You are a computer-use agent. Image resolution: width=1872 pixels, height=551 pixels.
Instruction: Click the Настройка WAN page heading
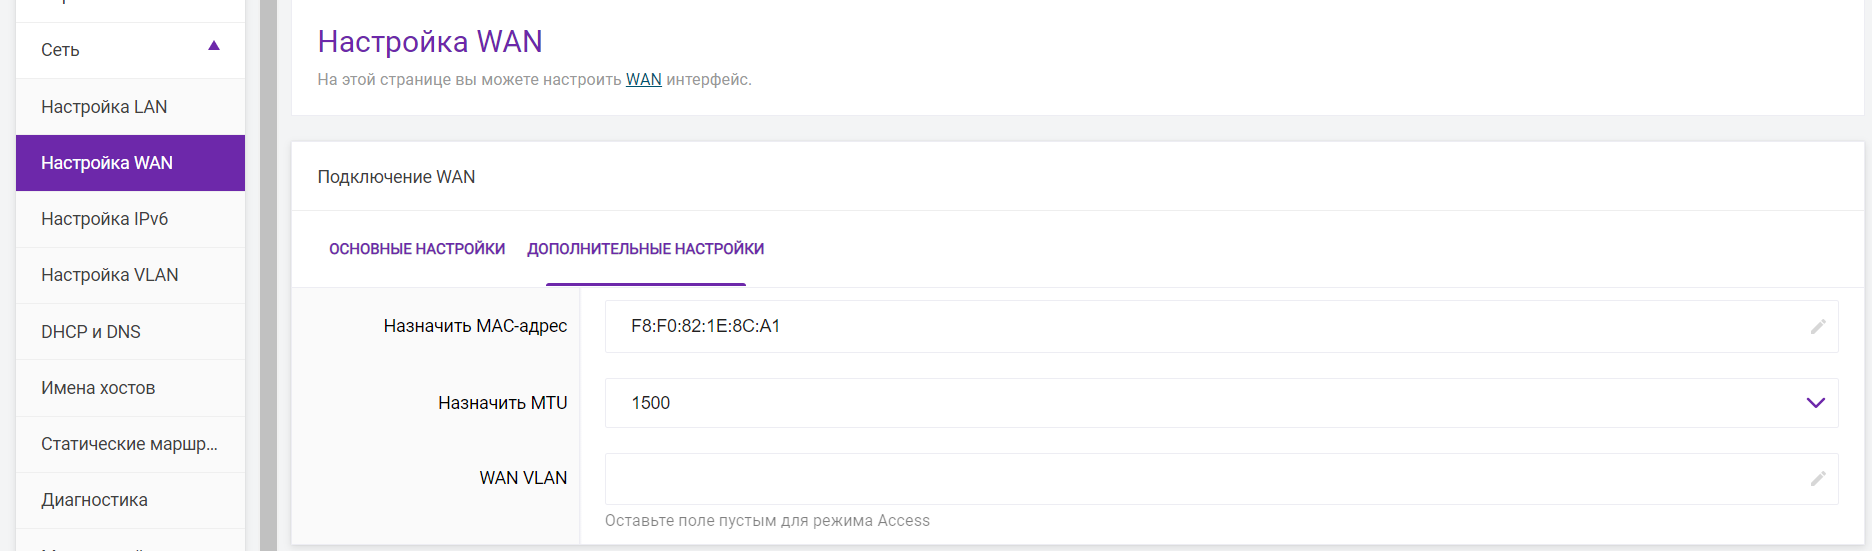pos(430,42)
